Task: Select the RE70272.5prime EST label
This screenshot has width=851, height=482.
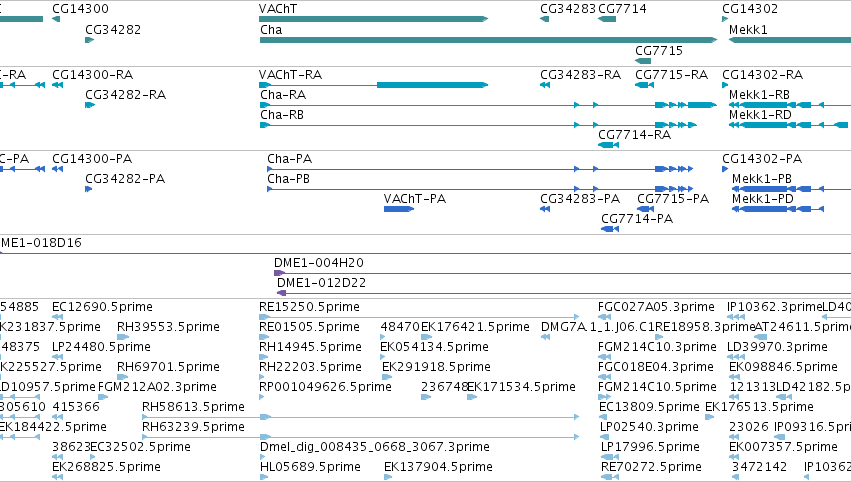Action: pyautogui.click(x=651, y=467)
